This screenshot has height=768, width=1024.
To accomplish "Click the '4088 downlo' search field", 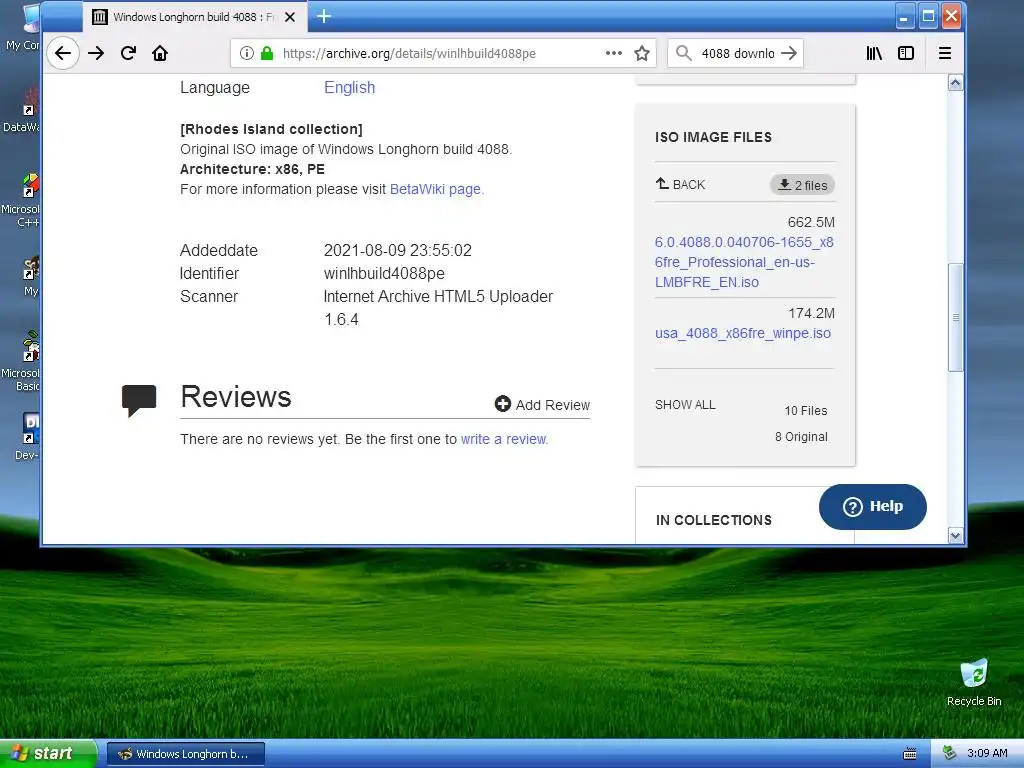I will 737,53.
